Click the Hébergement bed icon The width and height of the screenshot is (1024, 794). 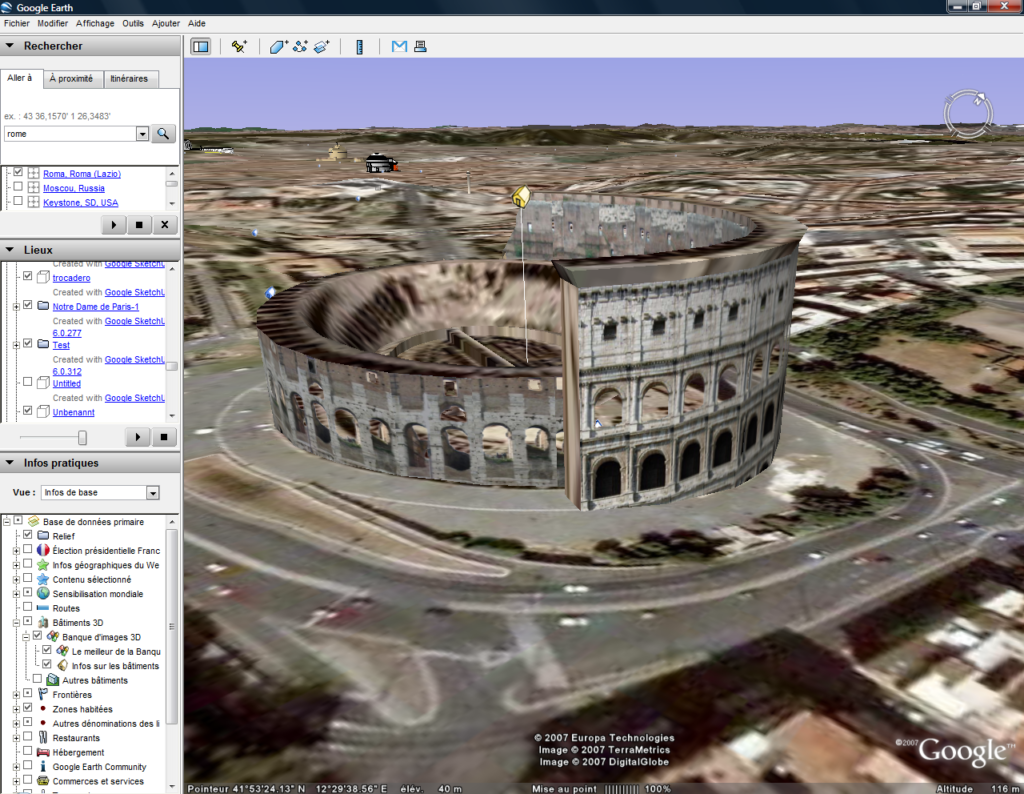(x=43, y=752)
